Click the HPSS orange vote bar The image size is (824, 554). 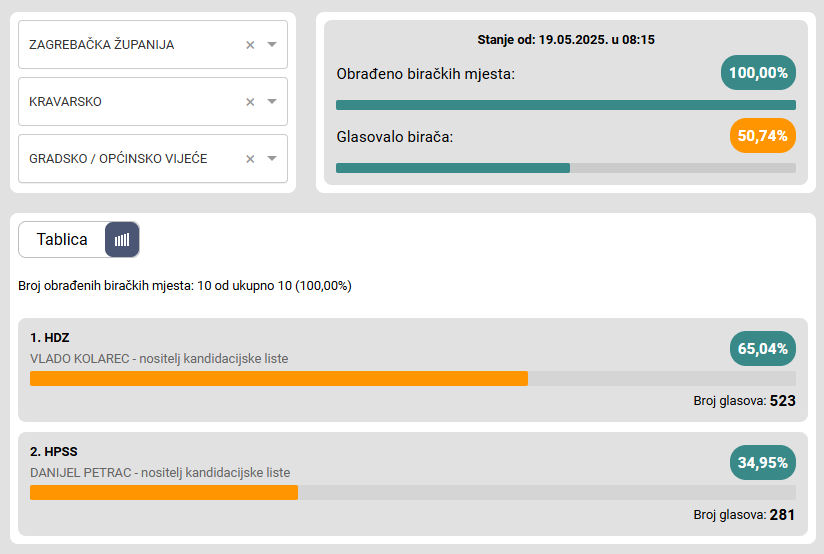164,492
